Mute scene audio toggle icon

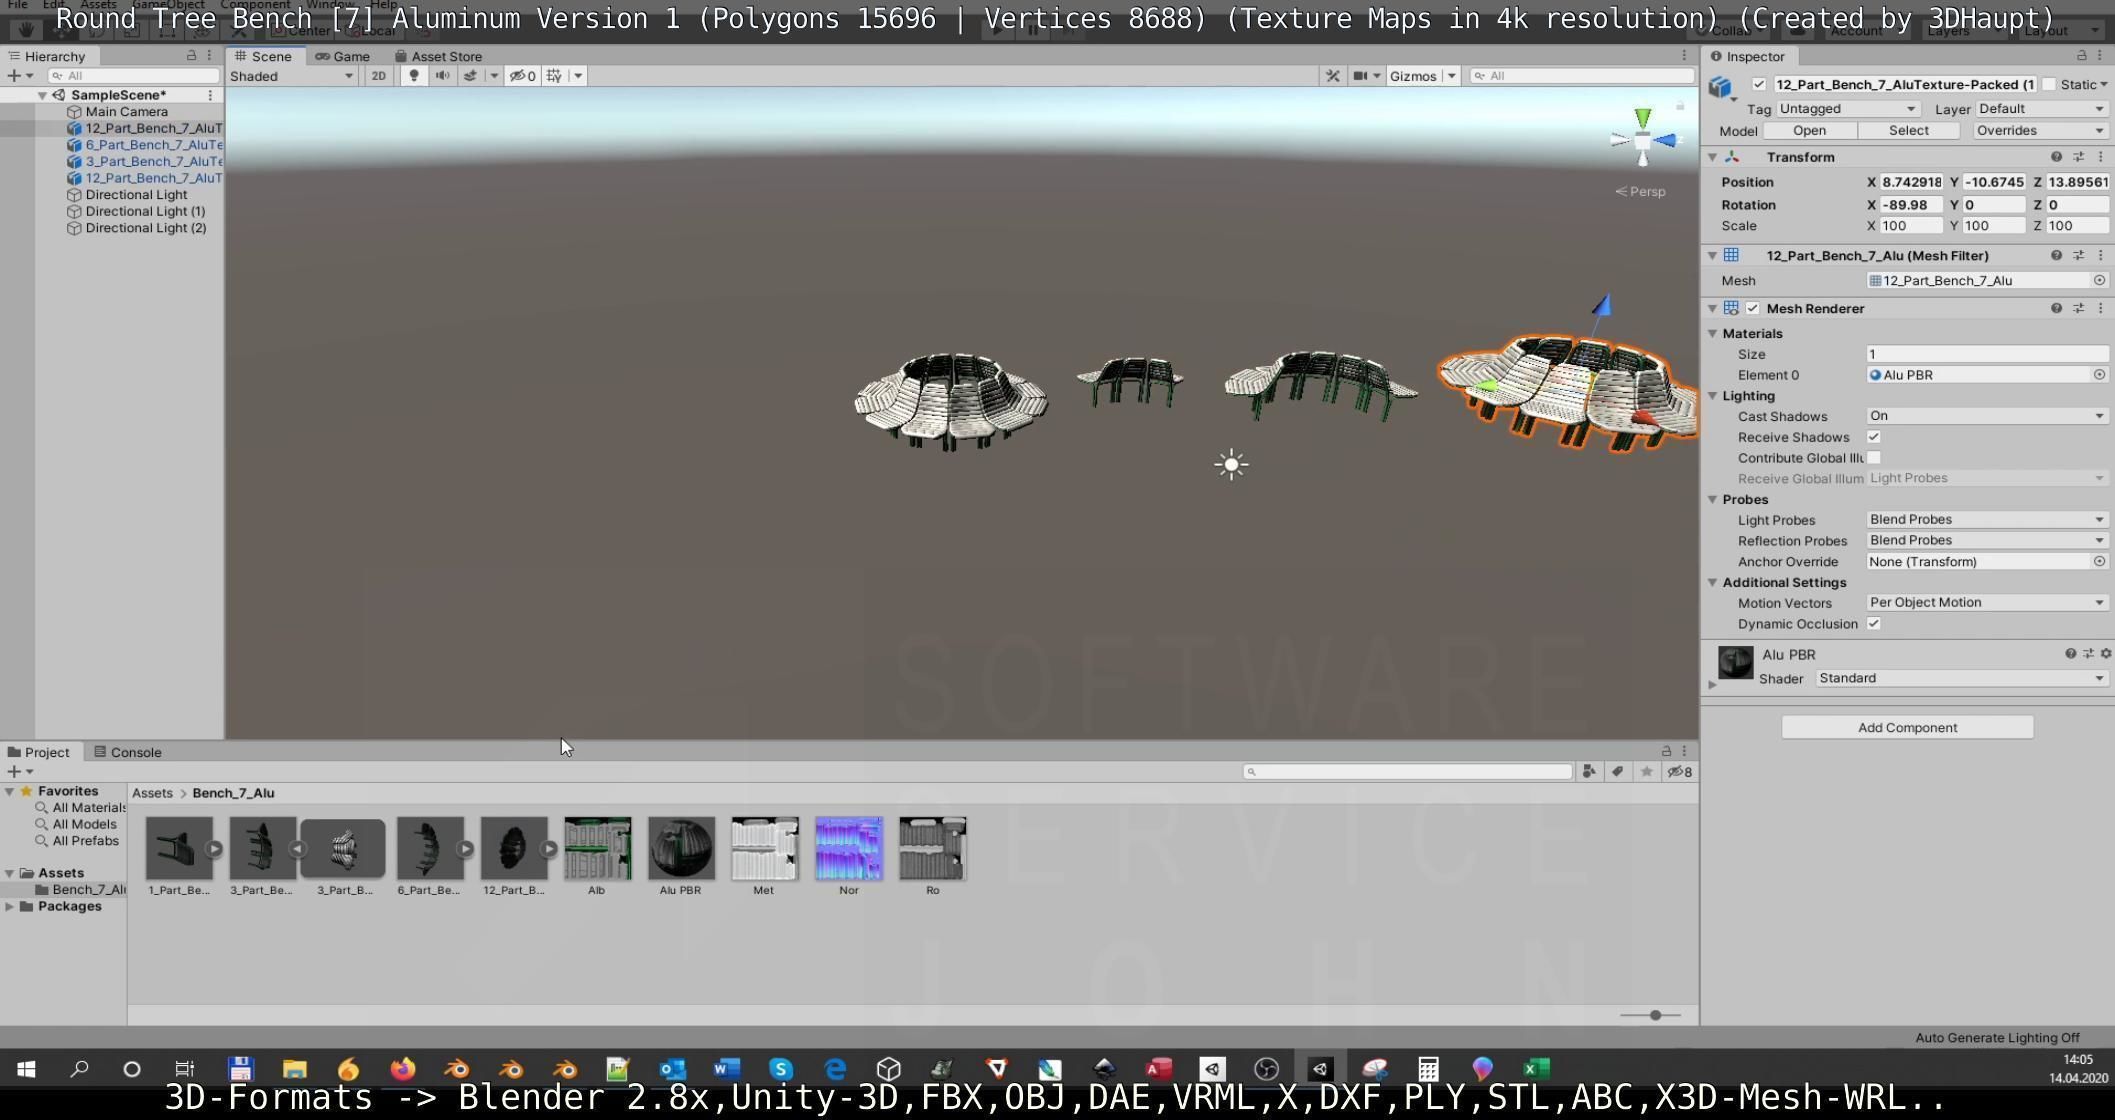tap(442, 76)
